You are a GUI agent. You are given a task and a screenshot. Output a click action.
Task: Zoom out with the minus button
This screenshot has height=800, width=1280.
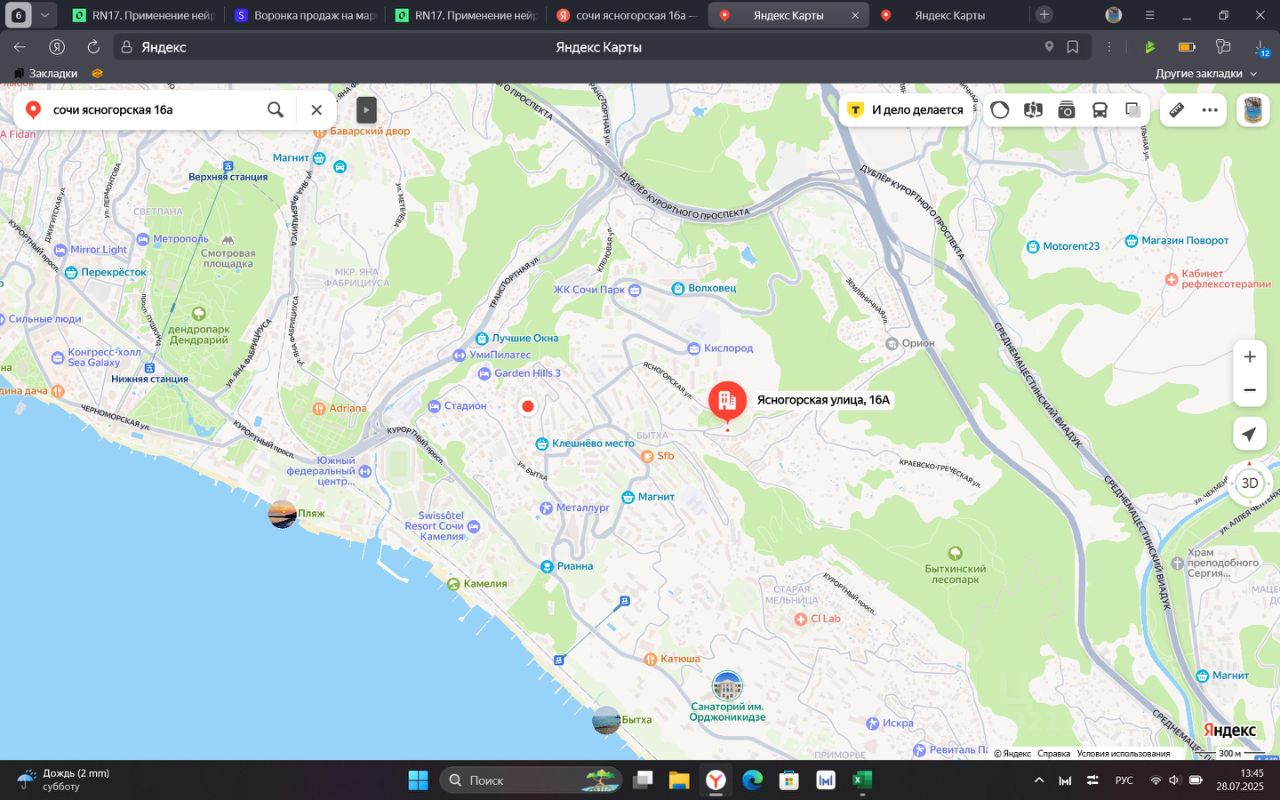click(x=1250, y=390)
